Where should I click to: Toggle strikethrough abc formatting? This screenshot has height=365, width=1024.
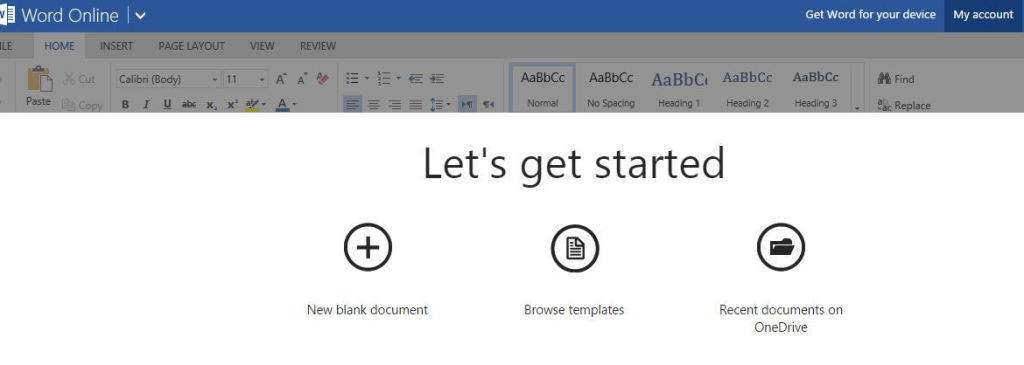[x=189, y=104]
